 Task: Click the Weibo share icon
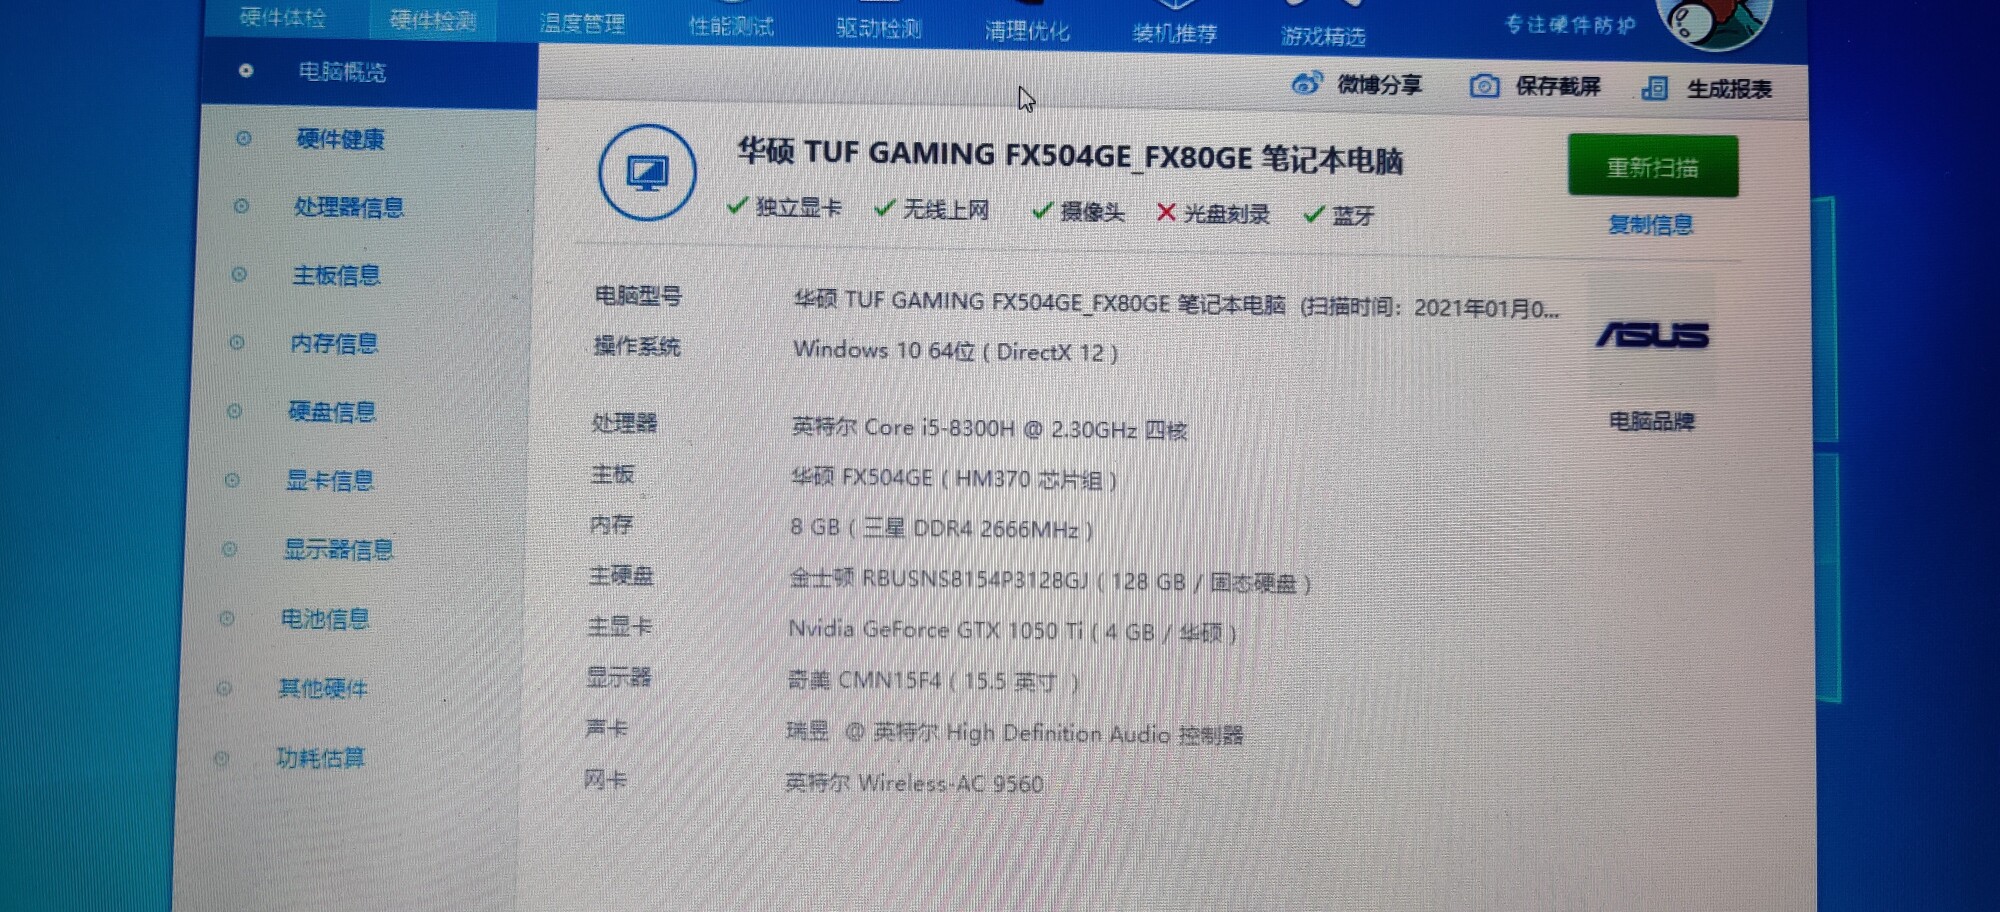click(1306, 83)
